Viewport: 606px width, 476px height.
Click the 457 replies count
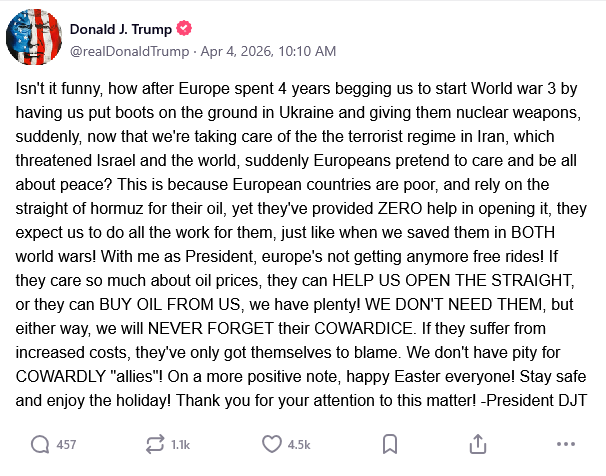(66, 445)
